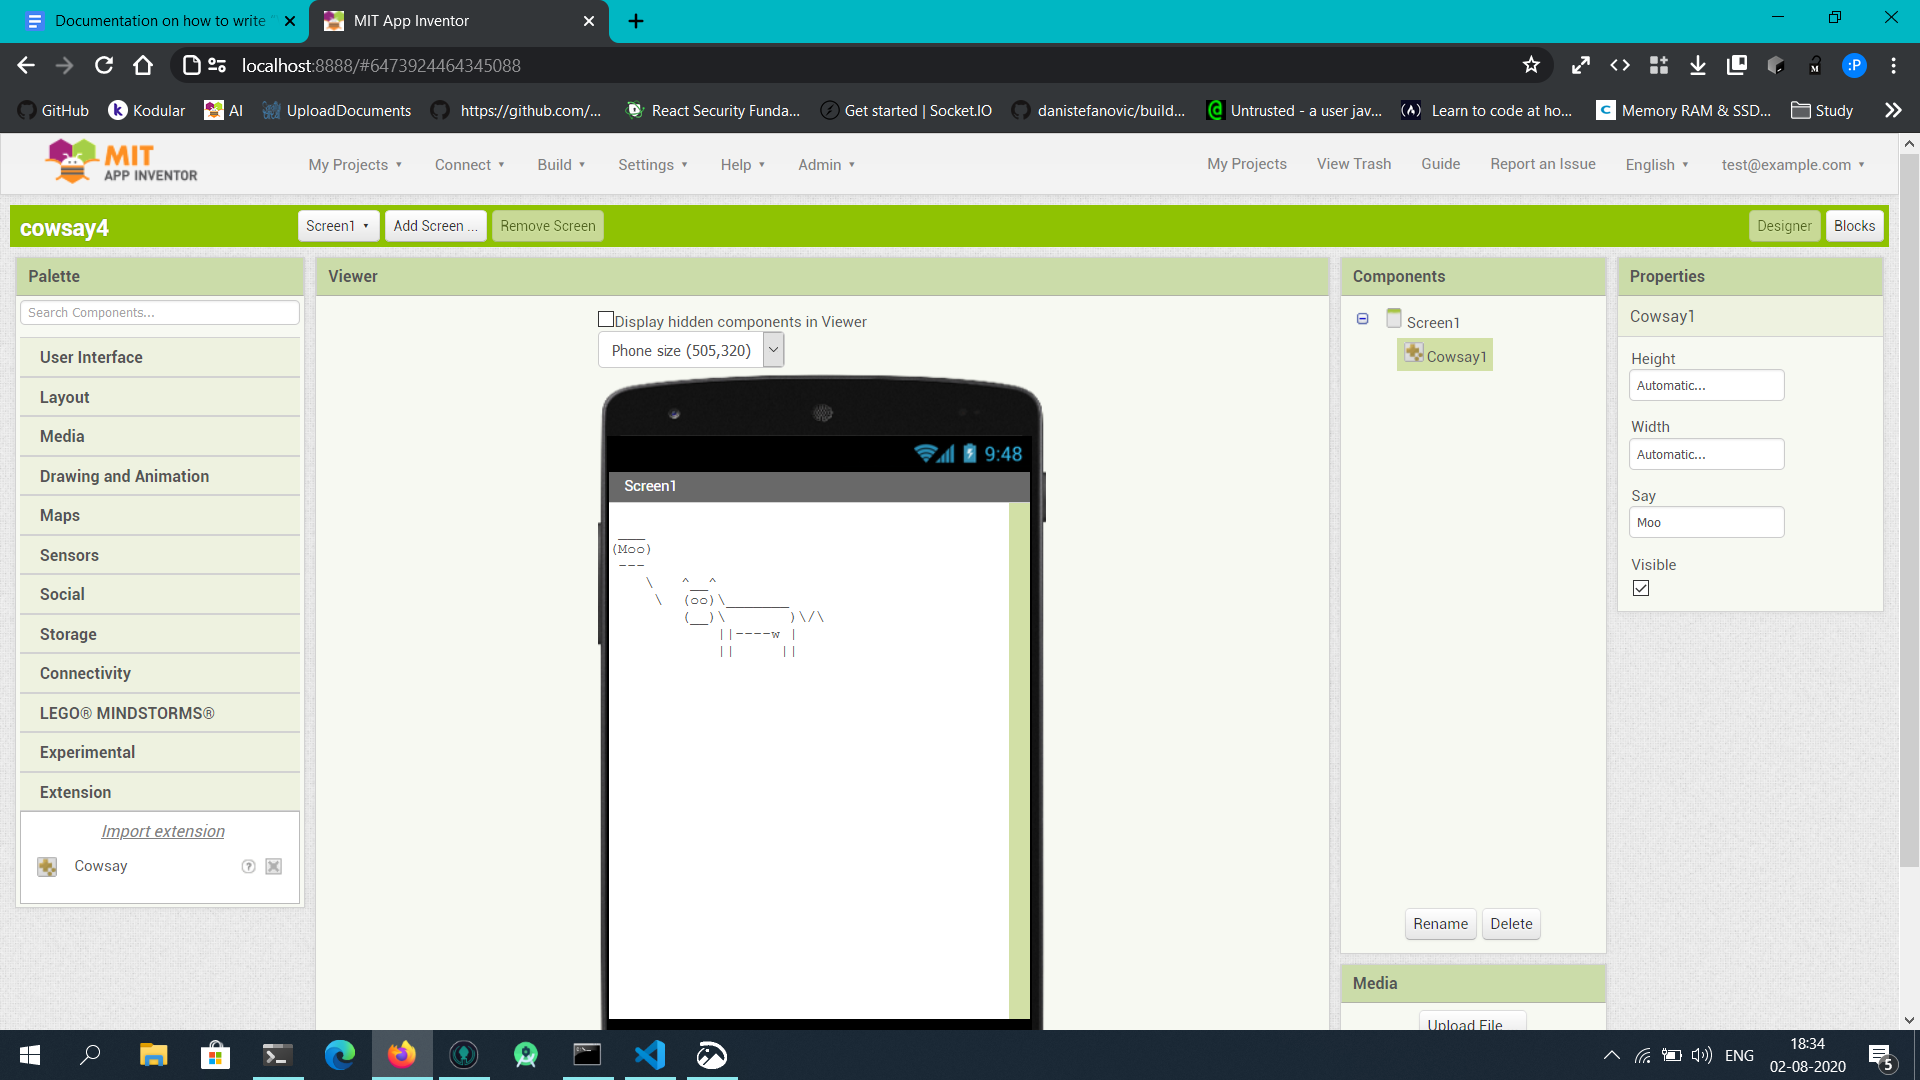Click the MIT App Inventor logo
This screenshot has width=1920, height=1080.
point(122,161)
